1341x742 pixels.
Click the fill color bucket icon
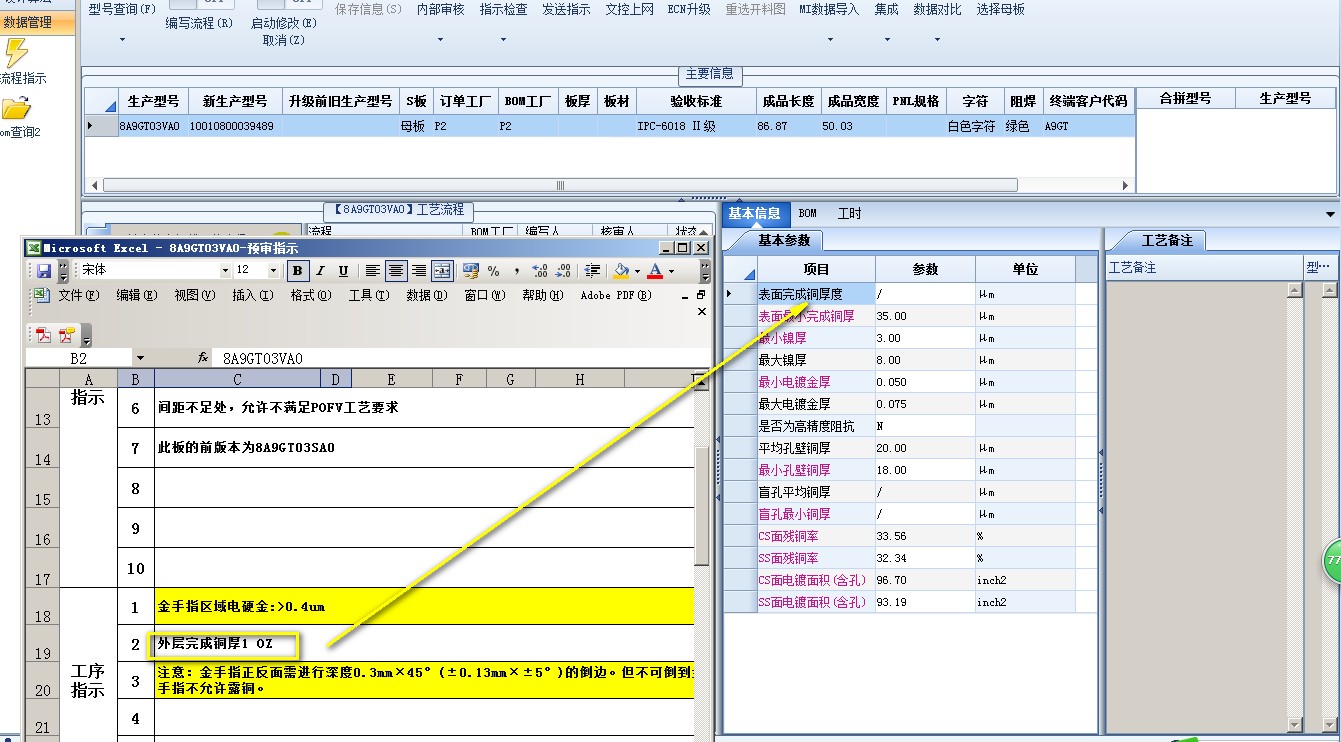coord(621,271)
